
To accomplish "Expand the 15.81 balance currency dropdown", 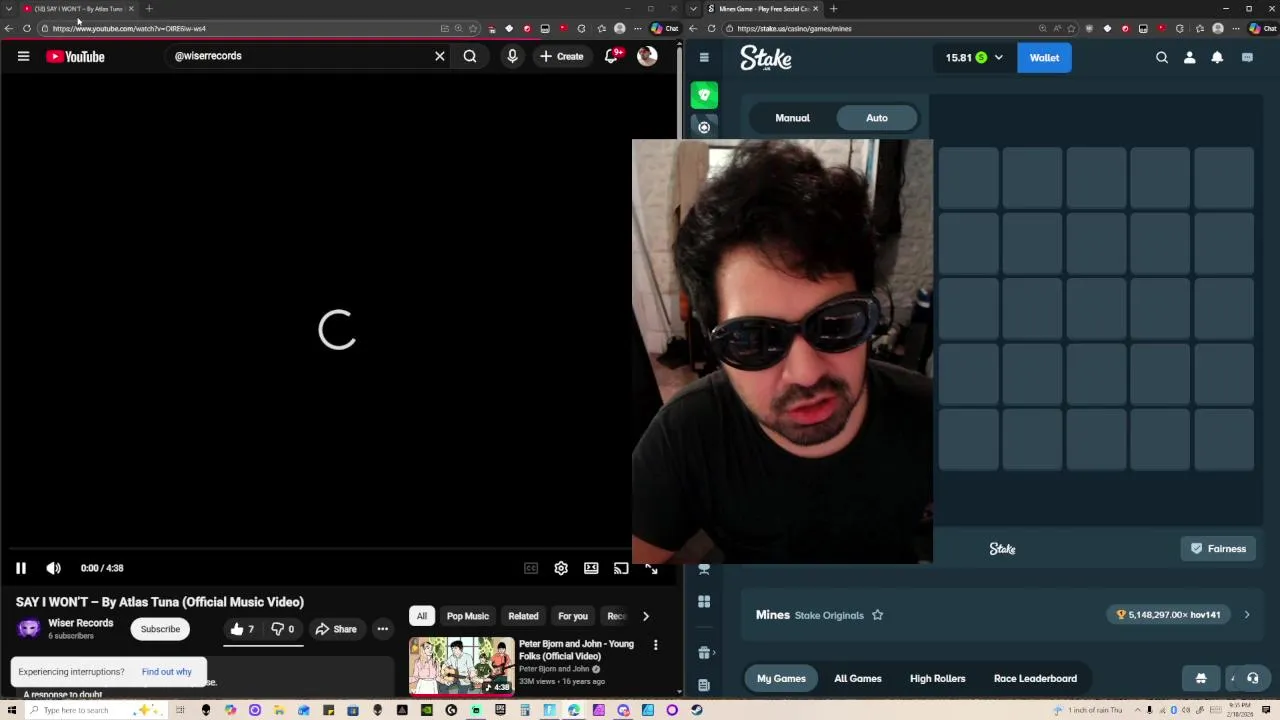I will pyautogui.click(x=974, y=58).
